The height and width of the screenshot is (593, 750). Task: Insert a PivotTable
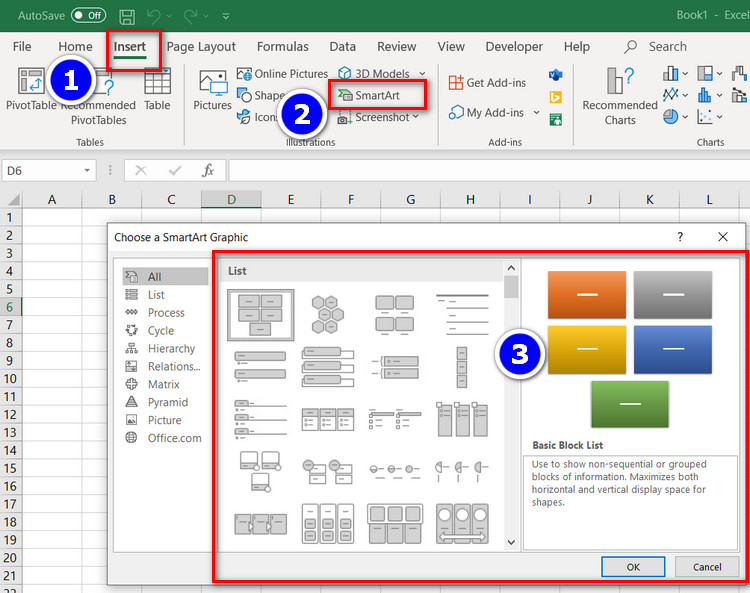point(31,88)
